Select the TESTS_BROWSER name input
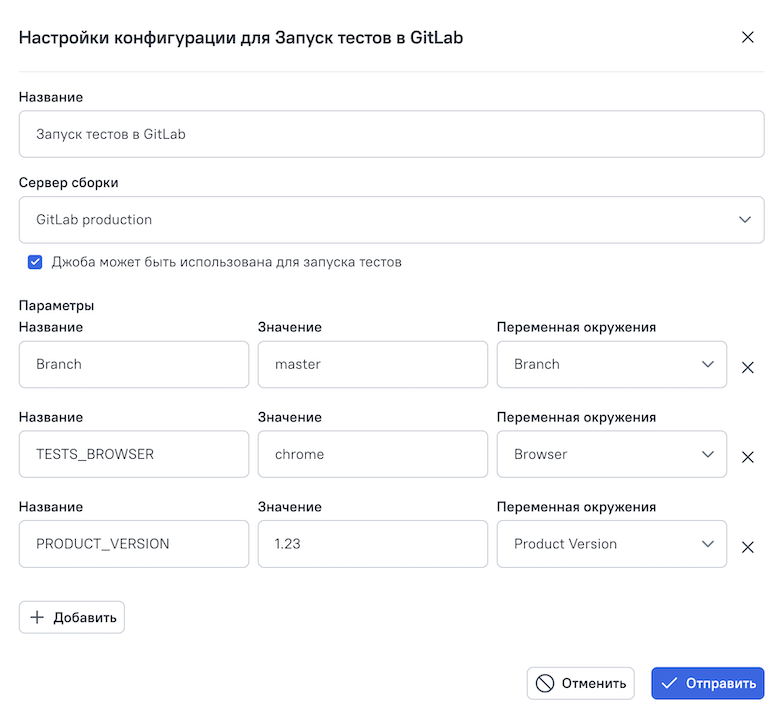 [x=134, y=454]
